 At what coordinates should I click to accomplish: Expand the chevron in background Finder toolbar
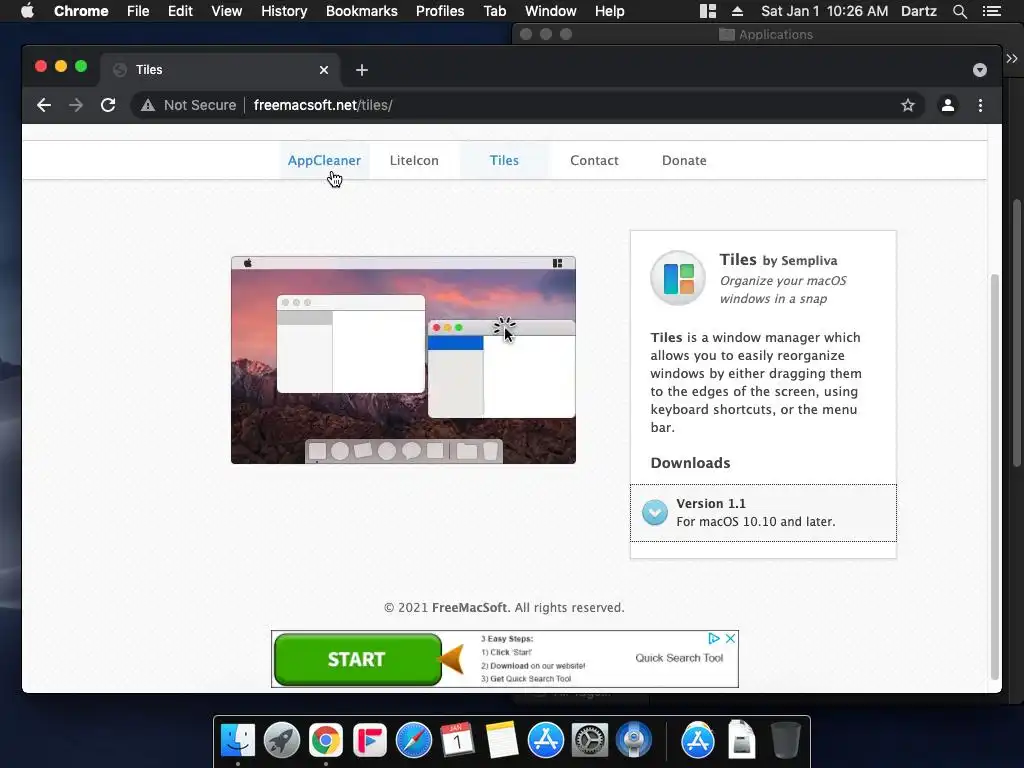pos(1012,59)
